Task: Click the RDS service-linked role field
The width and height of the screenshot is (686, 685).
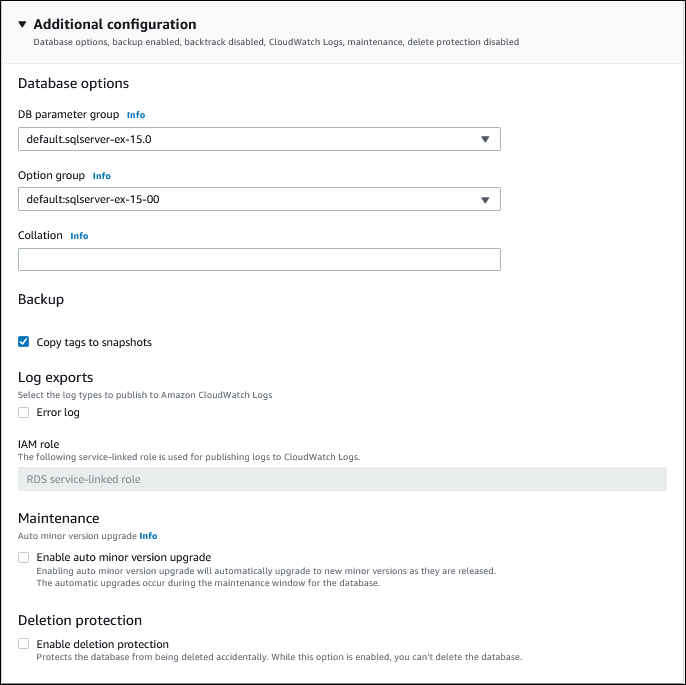Action: coord(342,479)
